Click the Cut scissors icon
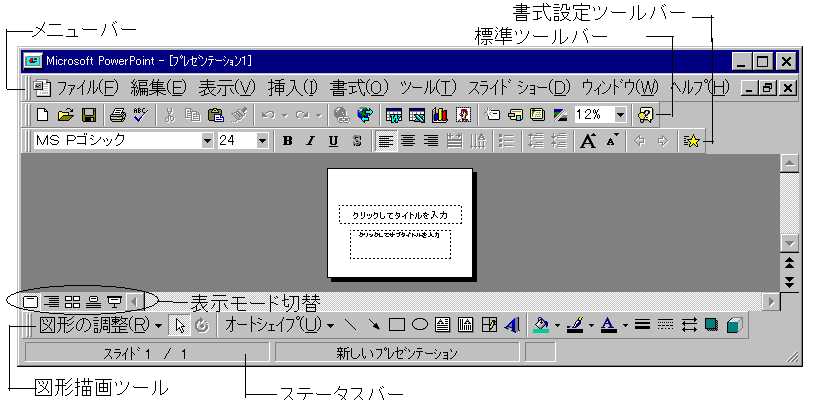This screenshot has width=816, height=400. [x=170, y=115]
